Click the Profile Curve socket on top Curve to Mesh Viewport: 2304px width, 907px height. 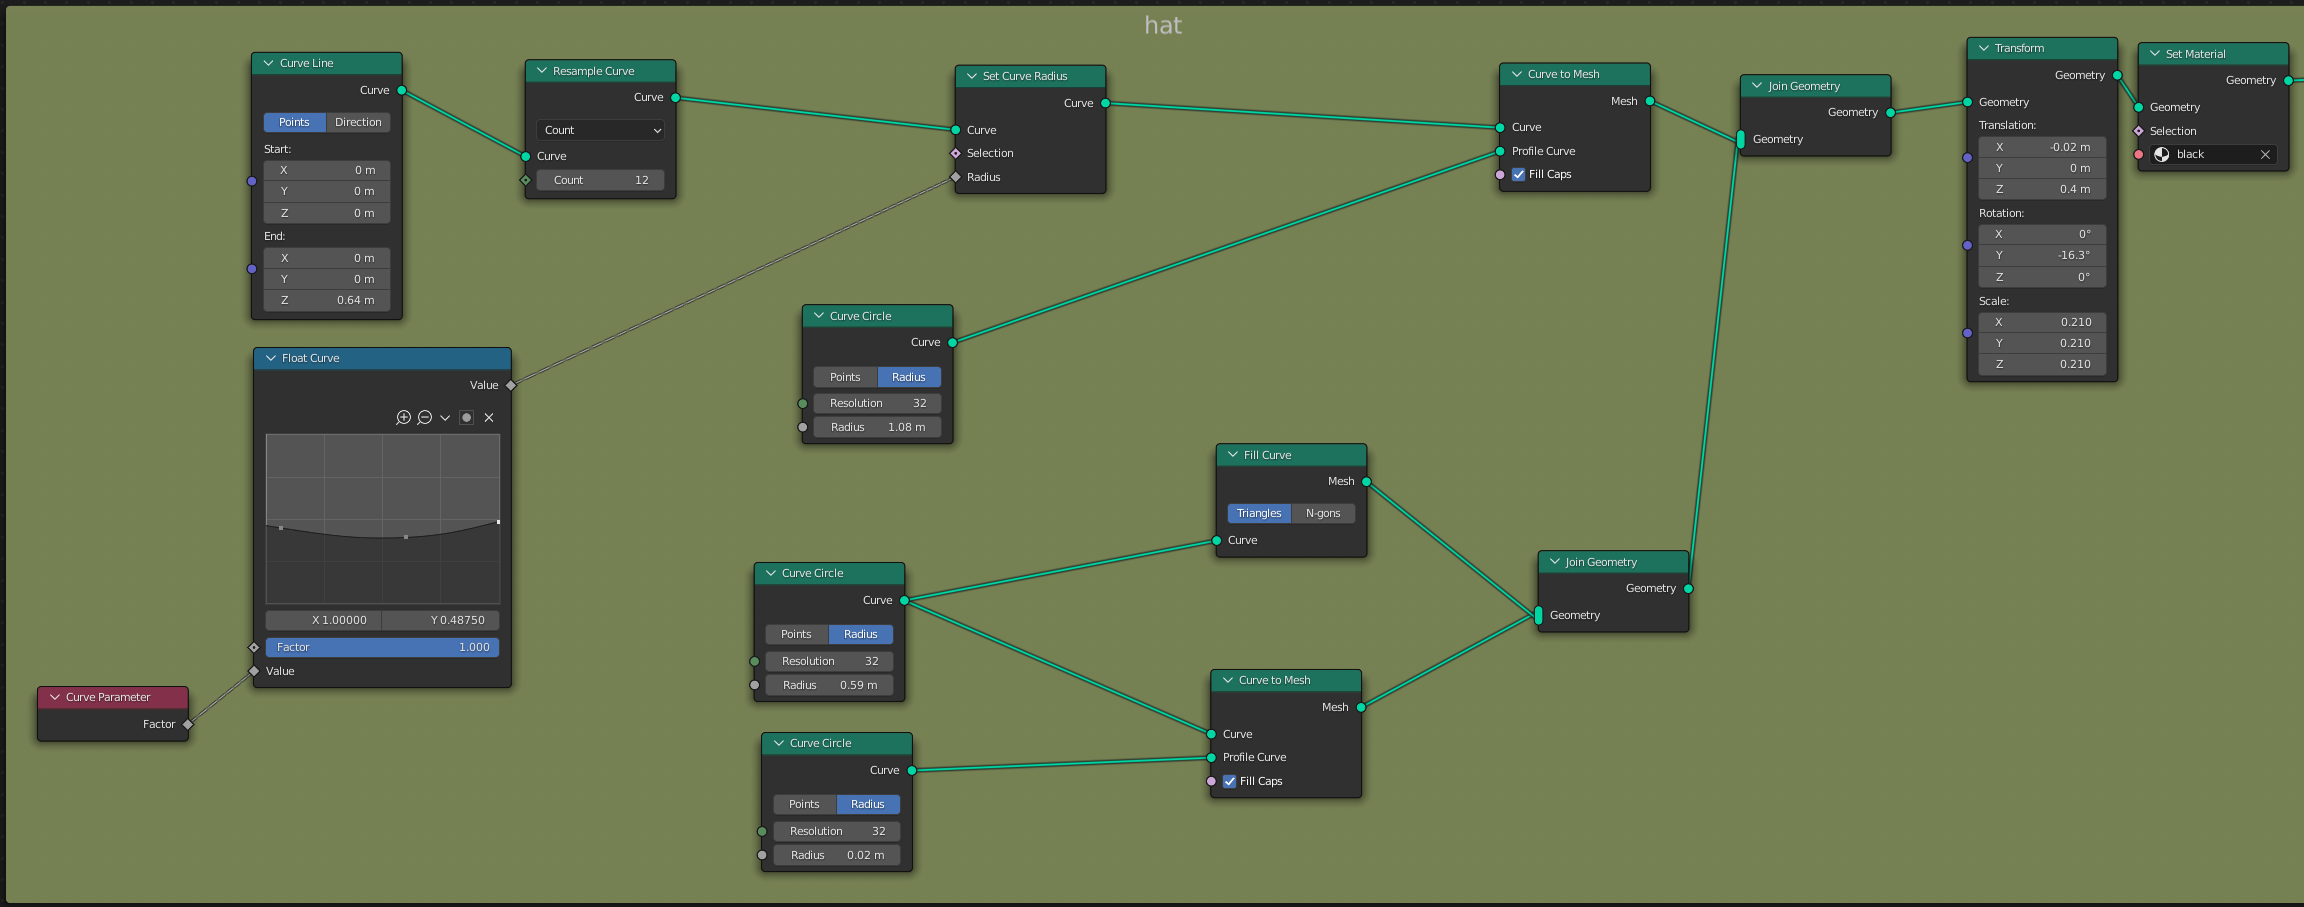(1500, 151)
